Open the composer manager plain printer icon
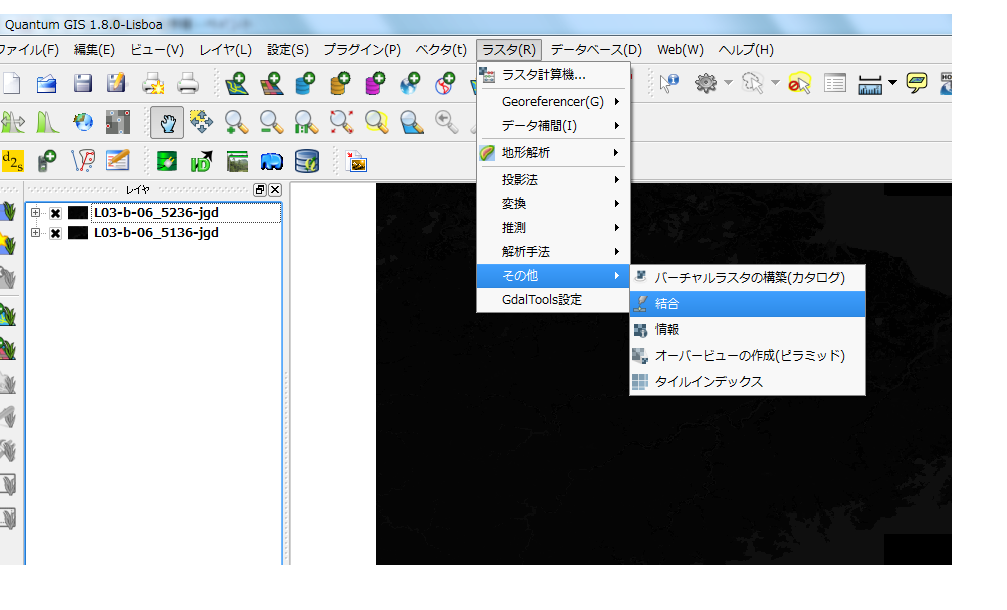The width and height of the screenshot is (1007, 610). click(x=188, y=83)
